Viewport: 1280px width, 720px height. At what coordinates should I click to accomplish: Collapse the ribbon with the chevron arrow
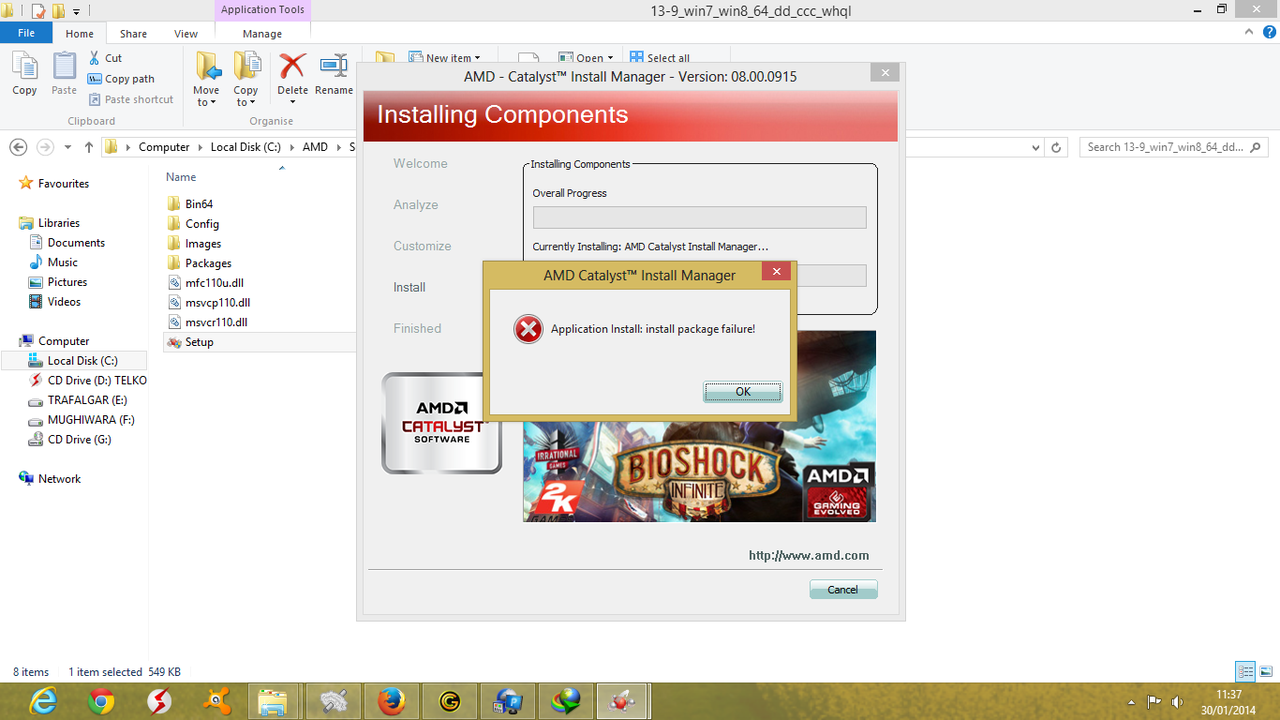point(1247,33)
